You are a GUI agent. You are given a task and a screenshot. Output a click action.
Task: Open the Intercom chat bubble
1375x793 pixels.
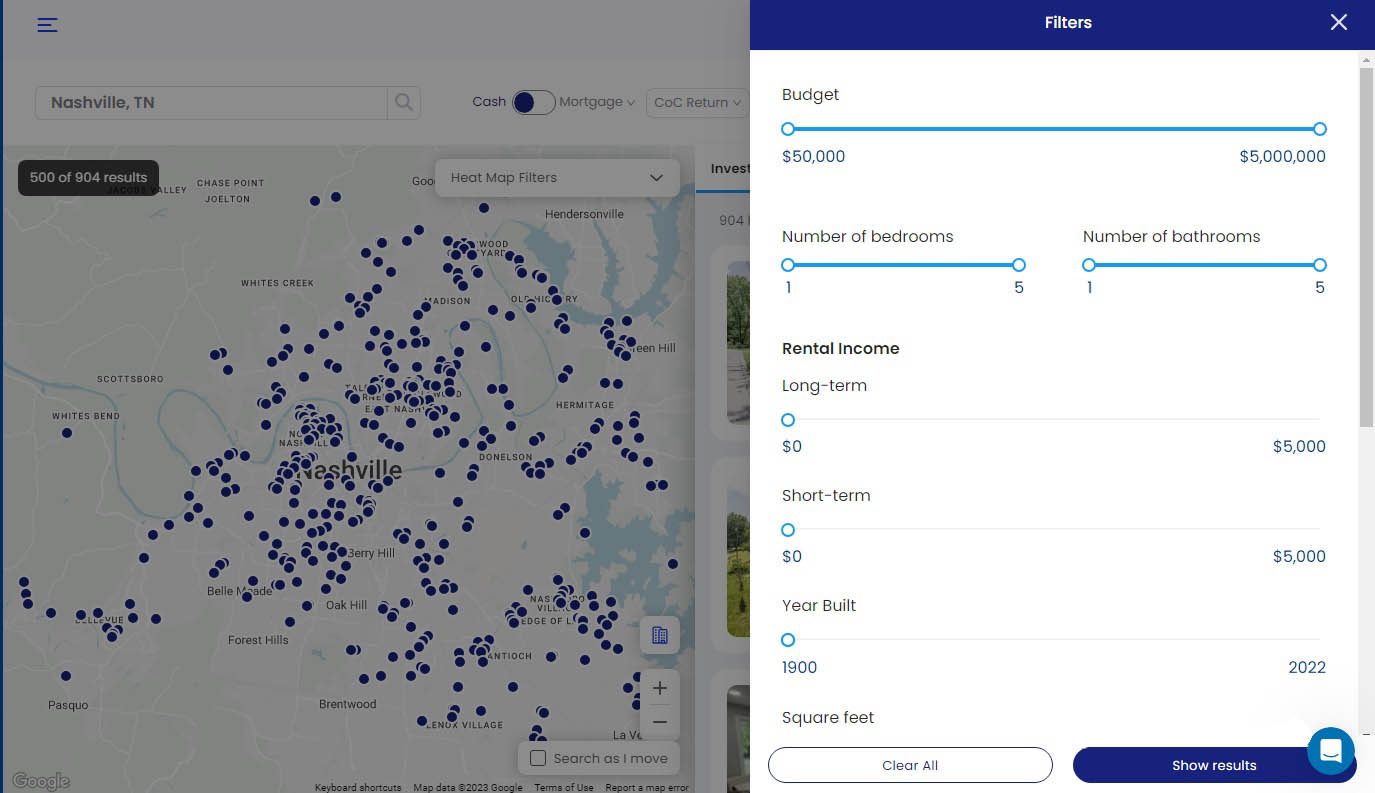[x=1330, y=751]
